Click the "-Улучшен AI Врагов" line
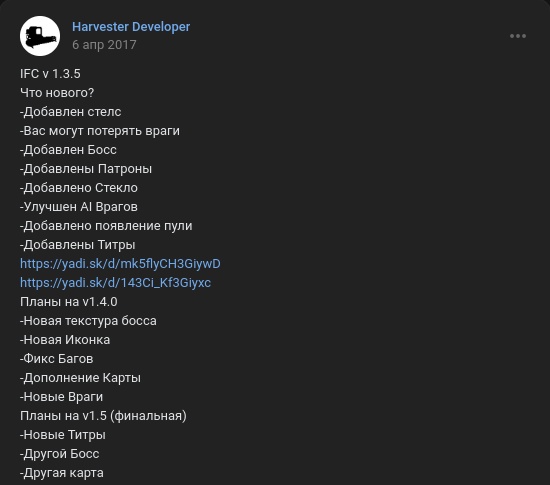The image size is (550, 485). 79,207
